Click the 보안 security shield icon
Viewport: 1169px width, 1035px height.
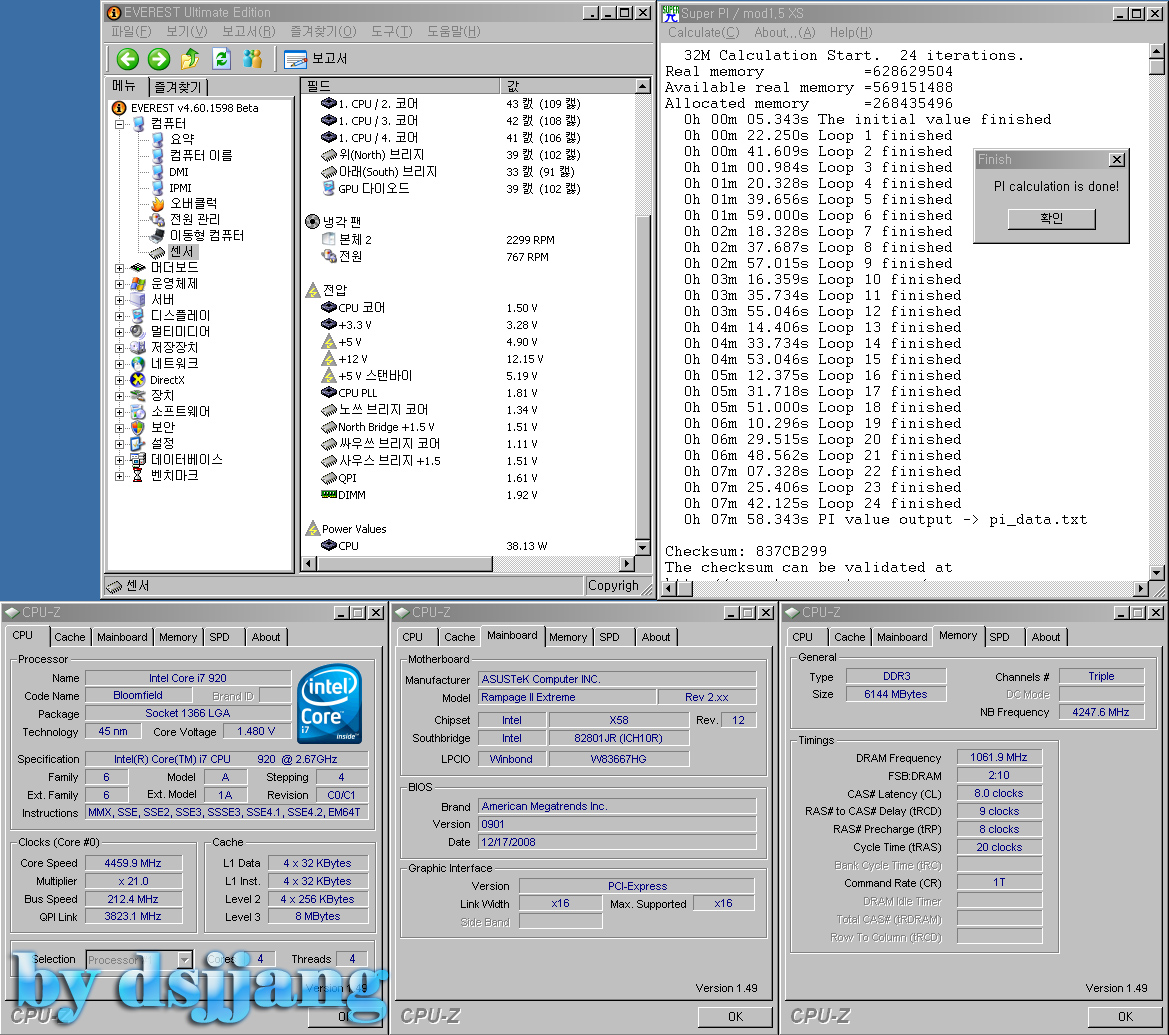tap(137, 427)
